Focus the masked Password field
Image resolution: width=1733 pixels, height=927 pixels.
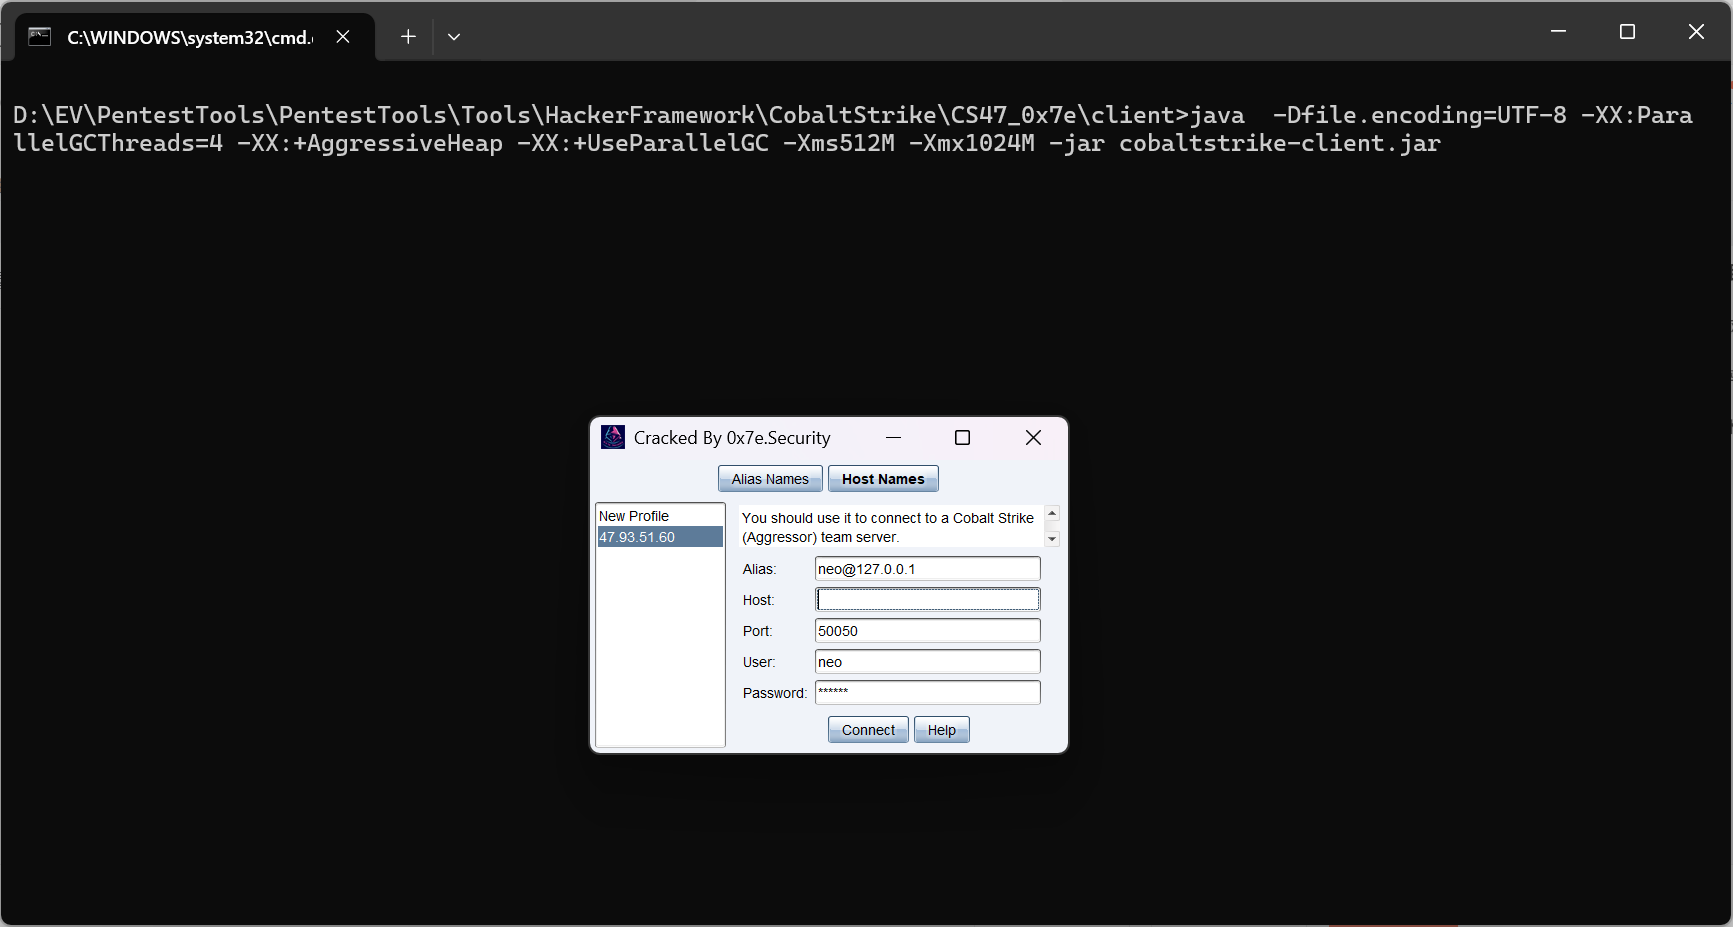click(926, 692)
